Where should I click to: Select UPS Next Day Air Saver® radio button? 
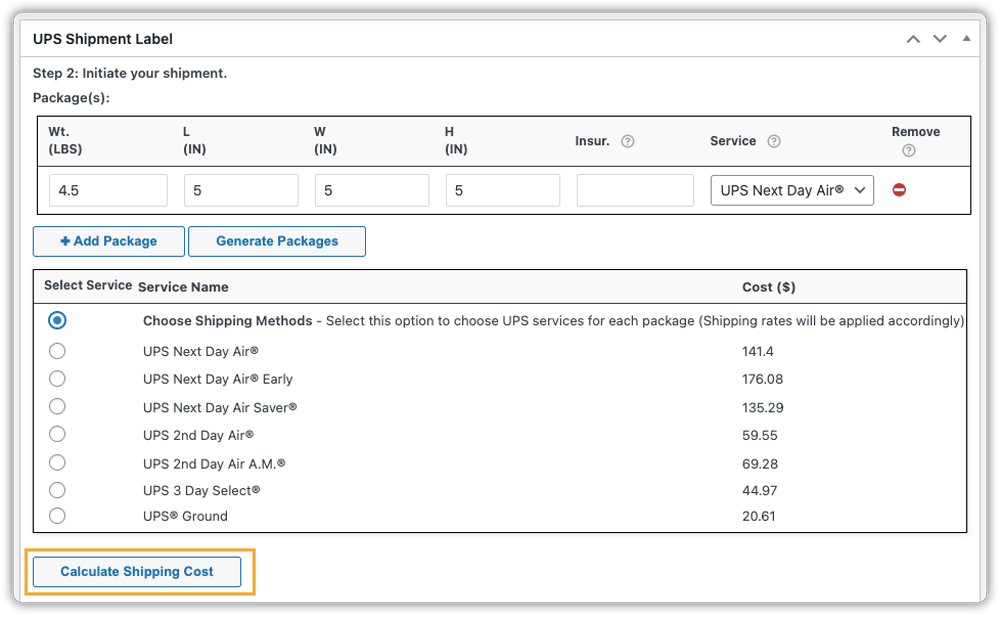pos(57,407)
